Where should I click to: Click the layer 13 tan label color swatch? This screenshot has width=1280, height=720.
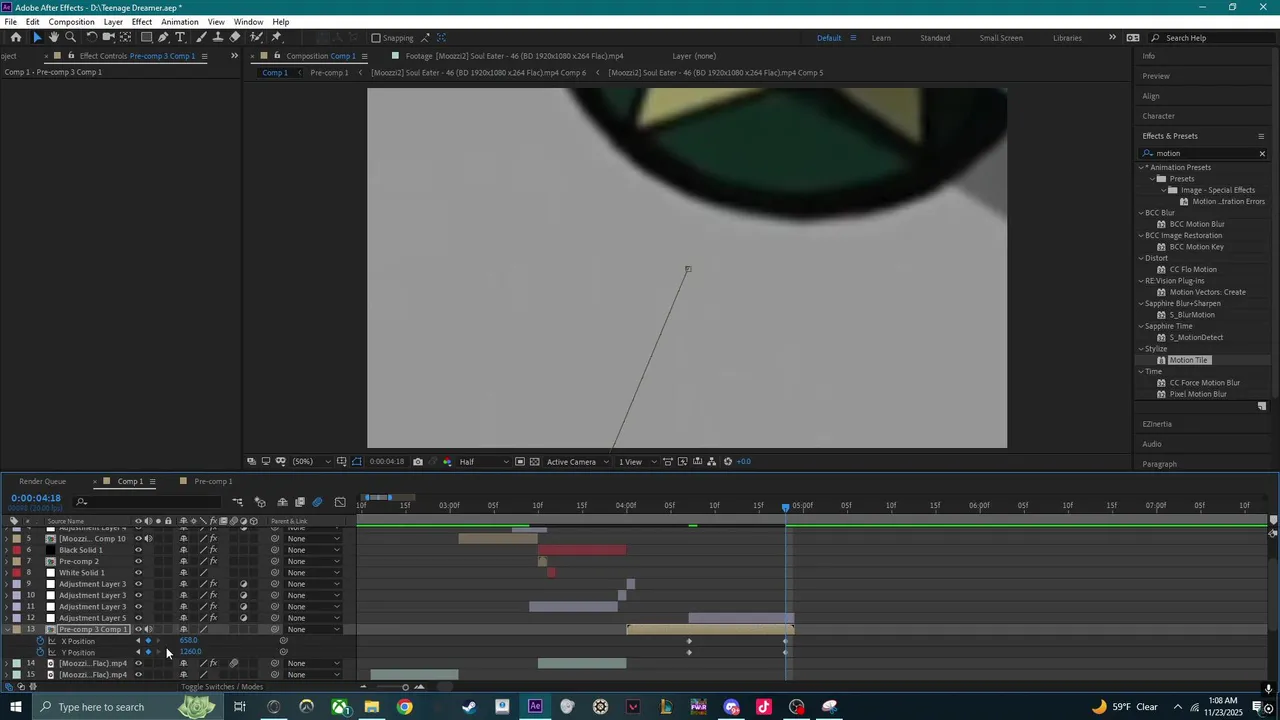point(17,630)
